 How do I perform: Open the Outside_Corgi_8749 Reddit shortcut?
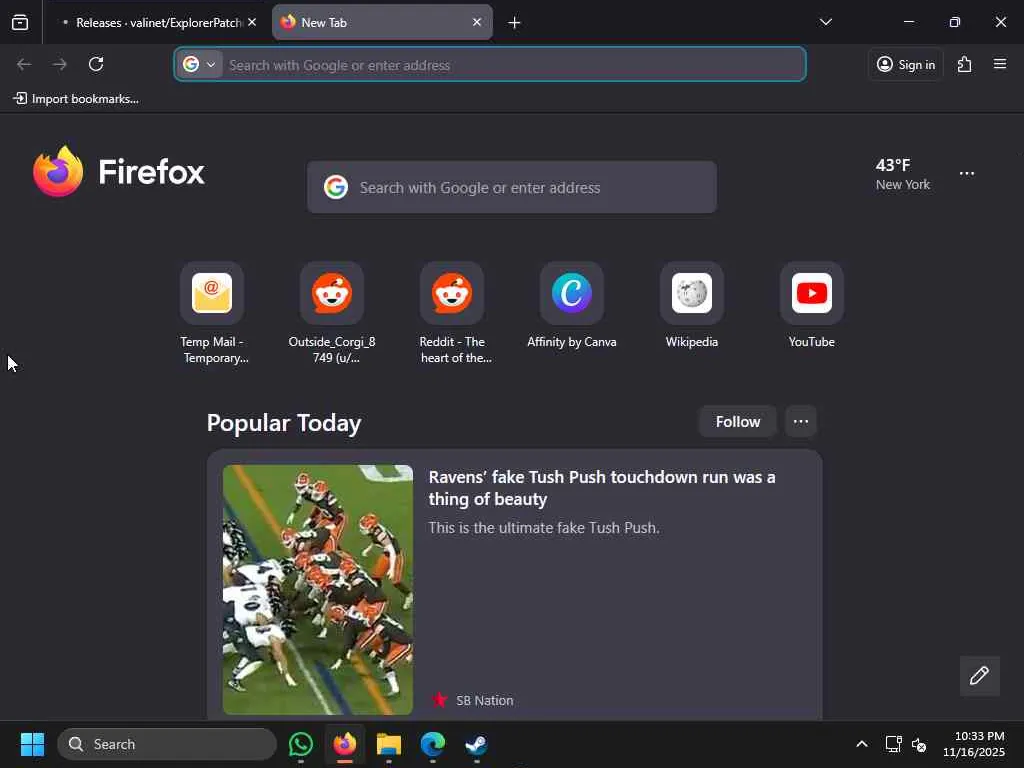pos(332,313)
